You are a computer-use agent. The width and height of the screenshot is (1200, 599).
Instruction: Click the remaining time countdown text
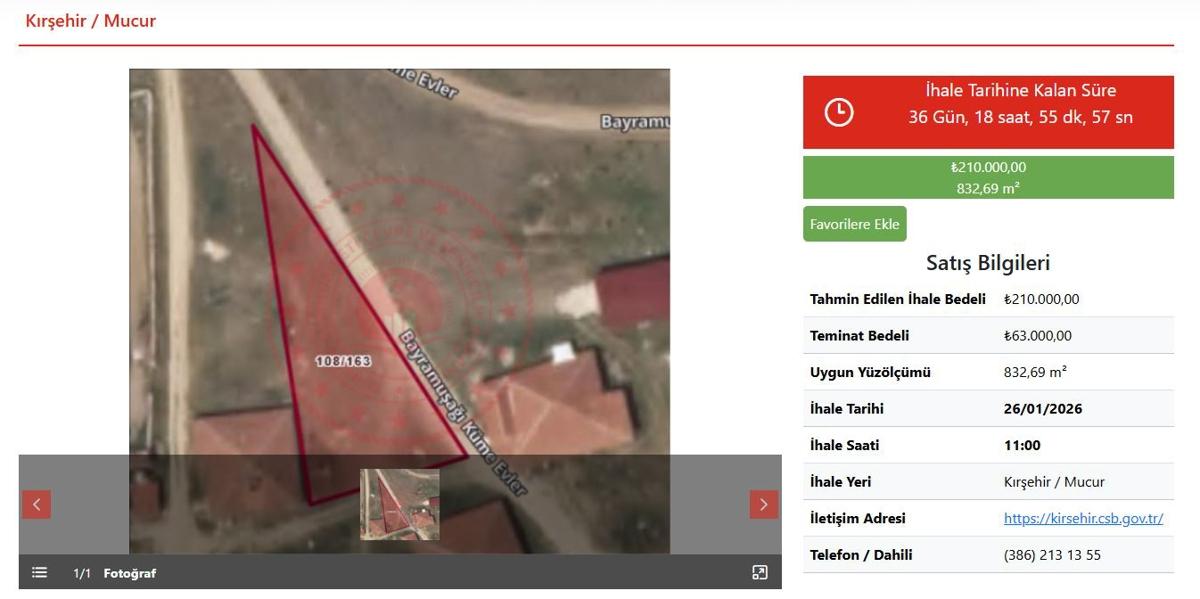tap(1020, 117)
